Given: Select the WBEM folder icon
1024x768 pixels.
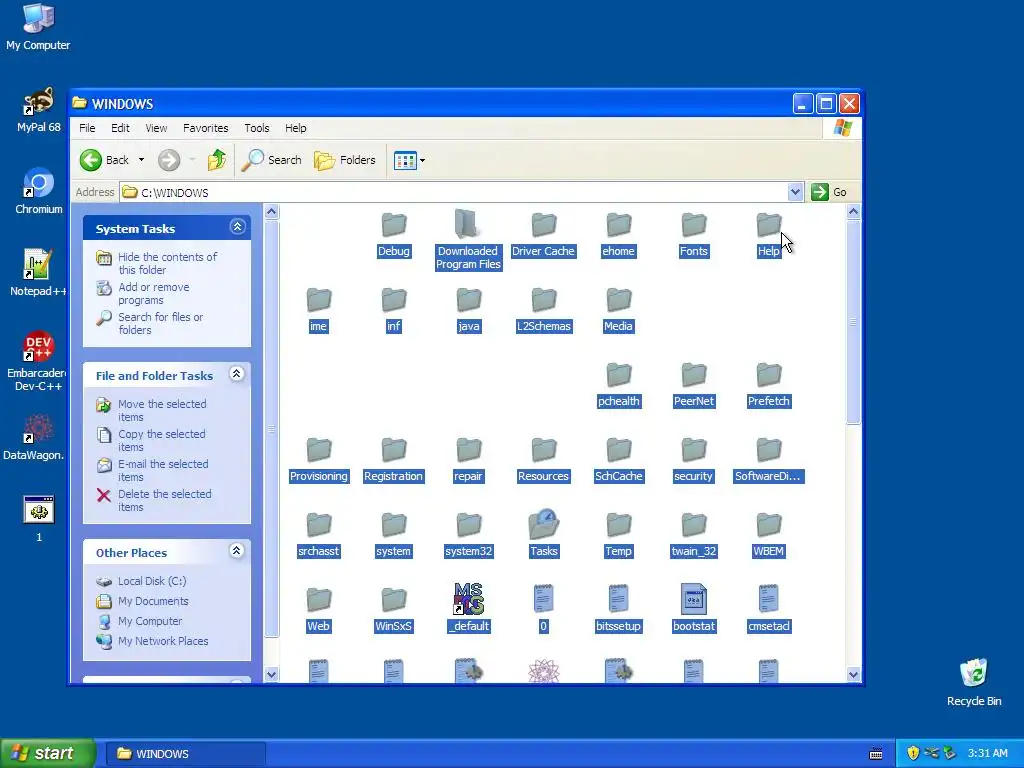Looking at the screenshot, I should [769, 525].
